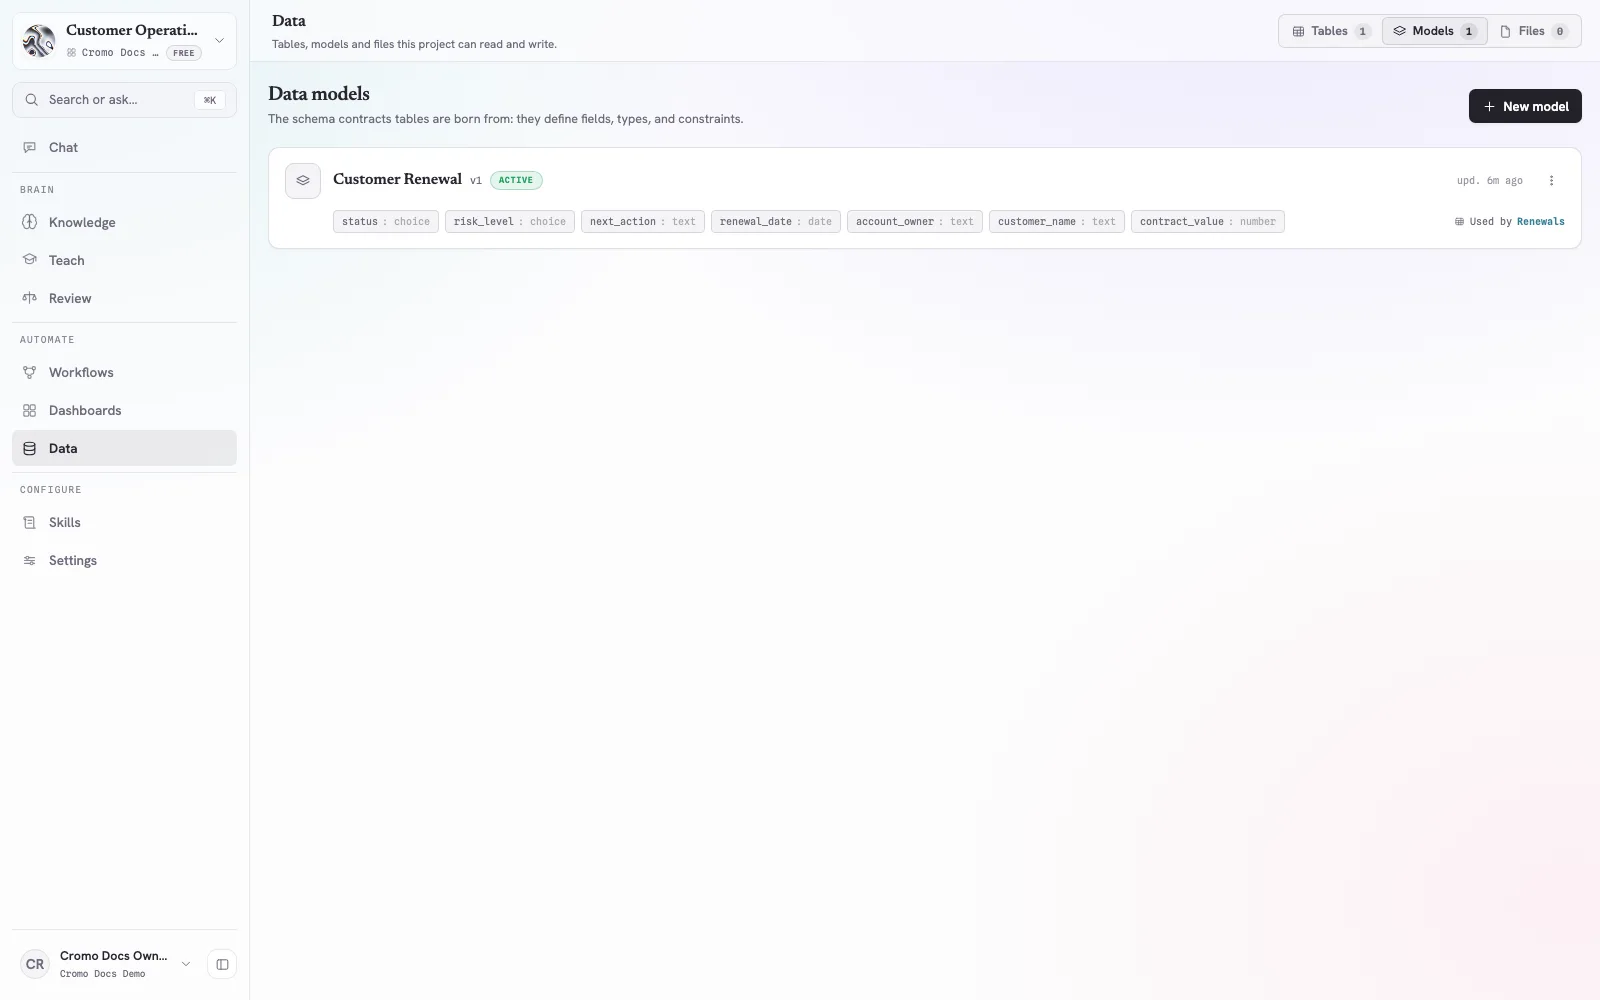Collapse the sidebar with the panel icon
Image resolution: width=1600 pixels, height=1000 pixels.
coord(222,964)
